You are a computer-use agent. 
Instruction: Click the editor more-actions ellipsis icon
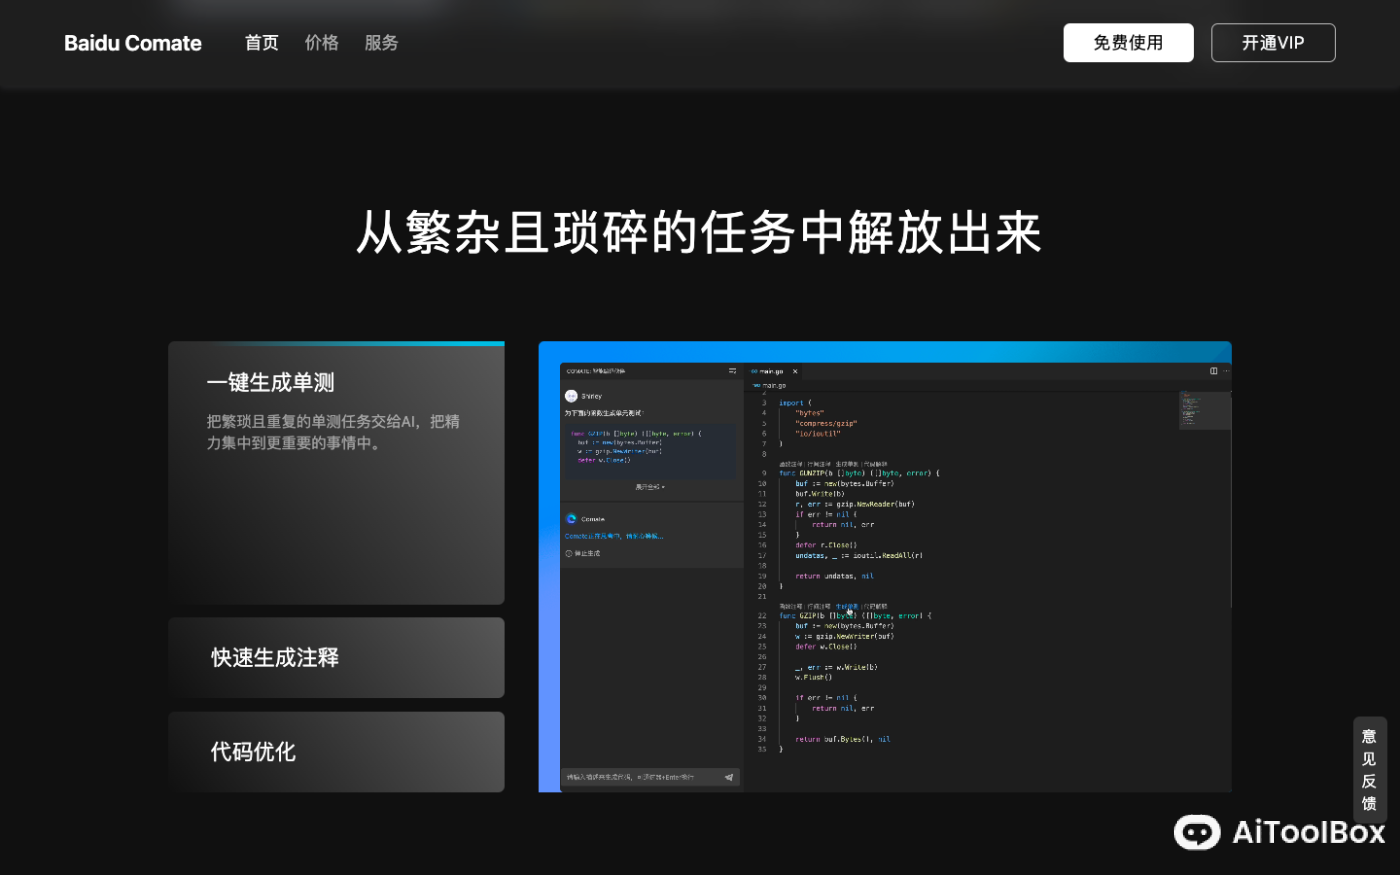tap(1226, 371)
